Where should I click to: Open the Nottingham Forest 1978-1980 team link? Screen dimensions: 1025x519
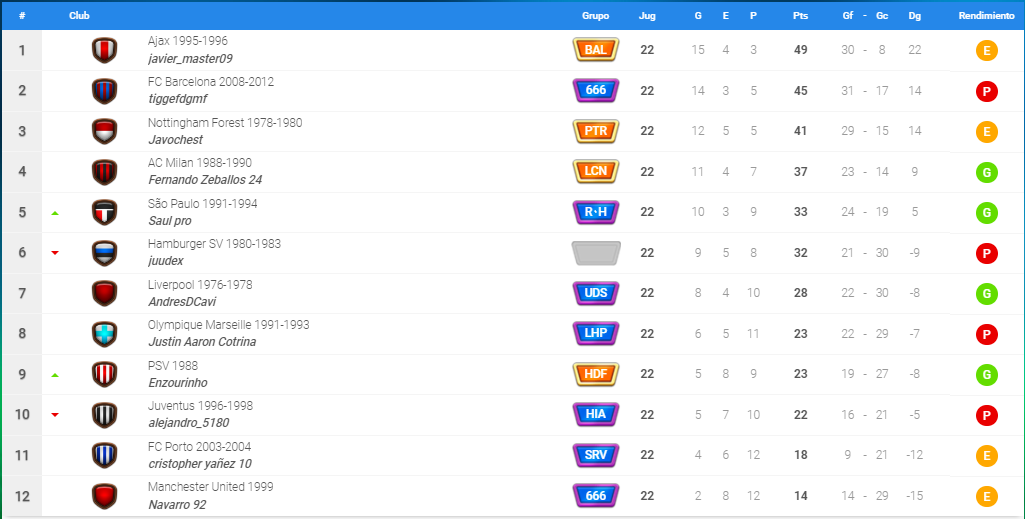[225, 122]
